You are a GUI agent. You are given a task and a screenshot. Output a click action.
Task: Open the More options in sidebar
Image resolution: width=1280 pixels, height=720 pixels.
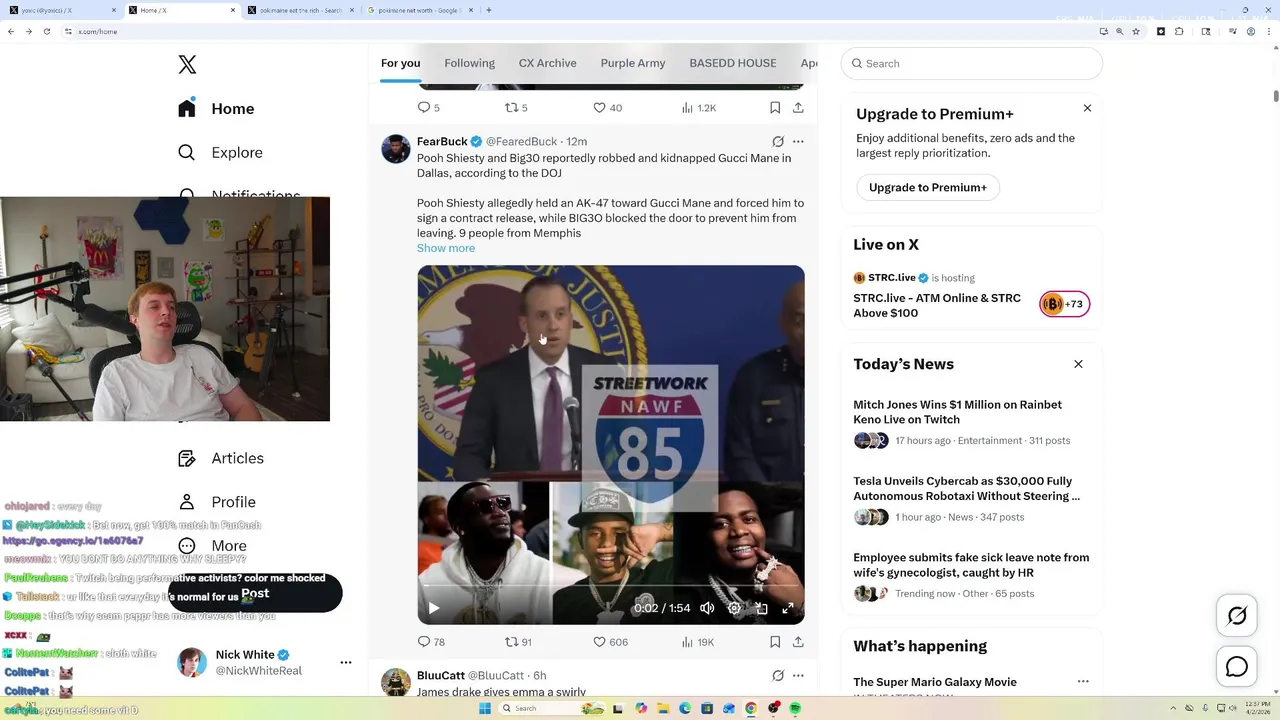(x=212, y=546)
